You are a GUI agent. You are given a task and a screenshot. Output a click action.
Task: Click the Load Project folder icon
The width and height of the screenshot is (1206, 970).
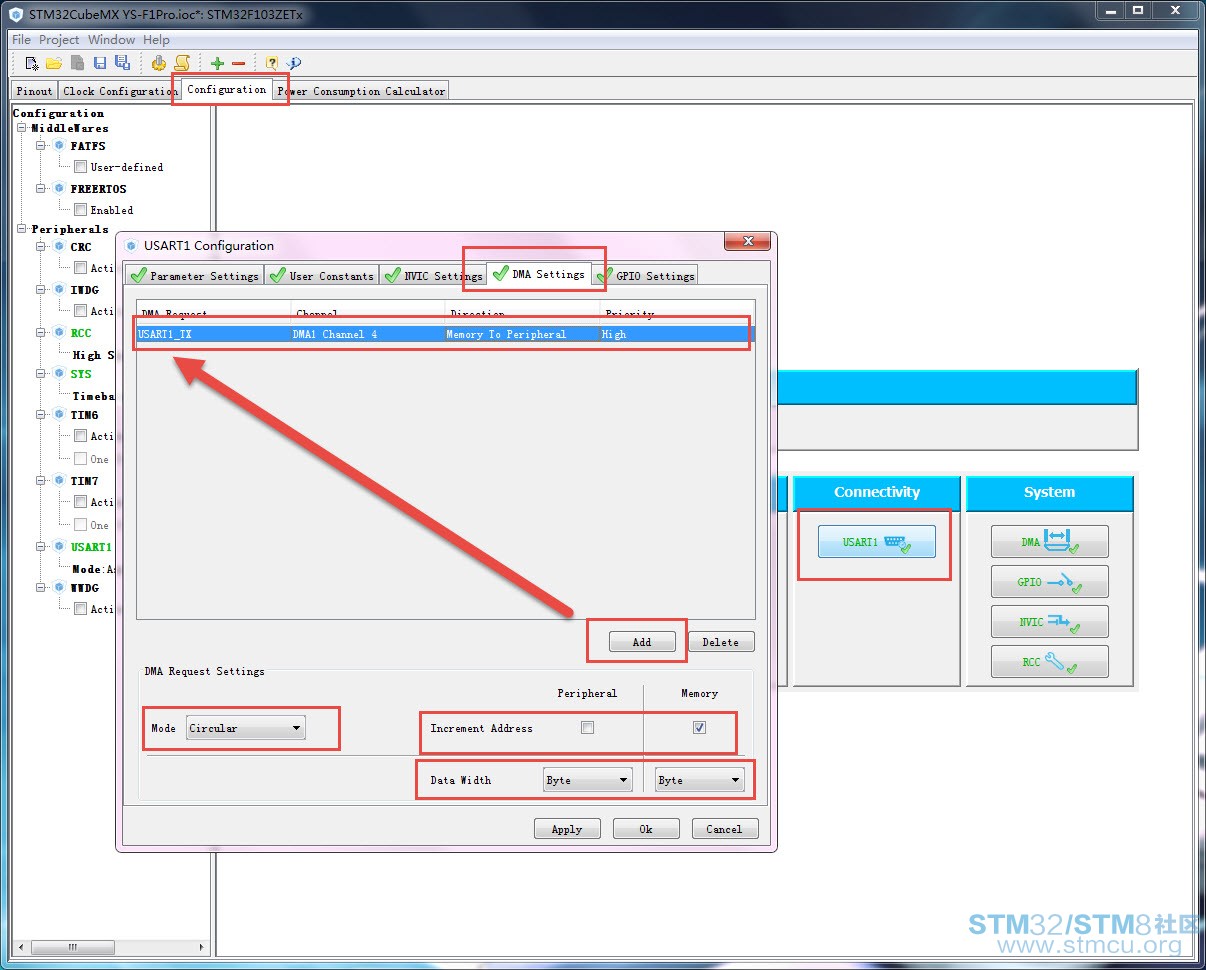click(54, 63)
